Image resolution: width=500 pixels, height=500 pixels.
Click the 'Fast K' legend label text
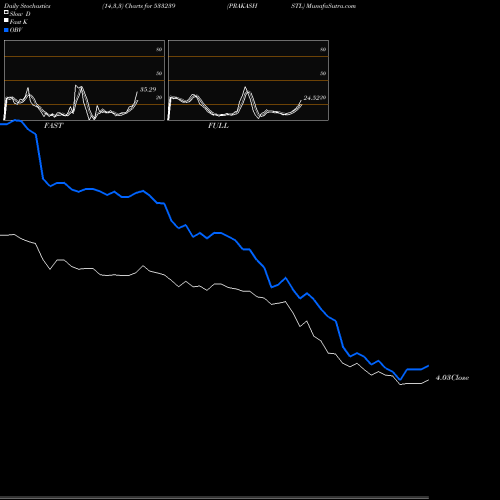pyautogui.click(x=19, y=22)
